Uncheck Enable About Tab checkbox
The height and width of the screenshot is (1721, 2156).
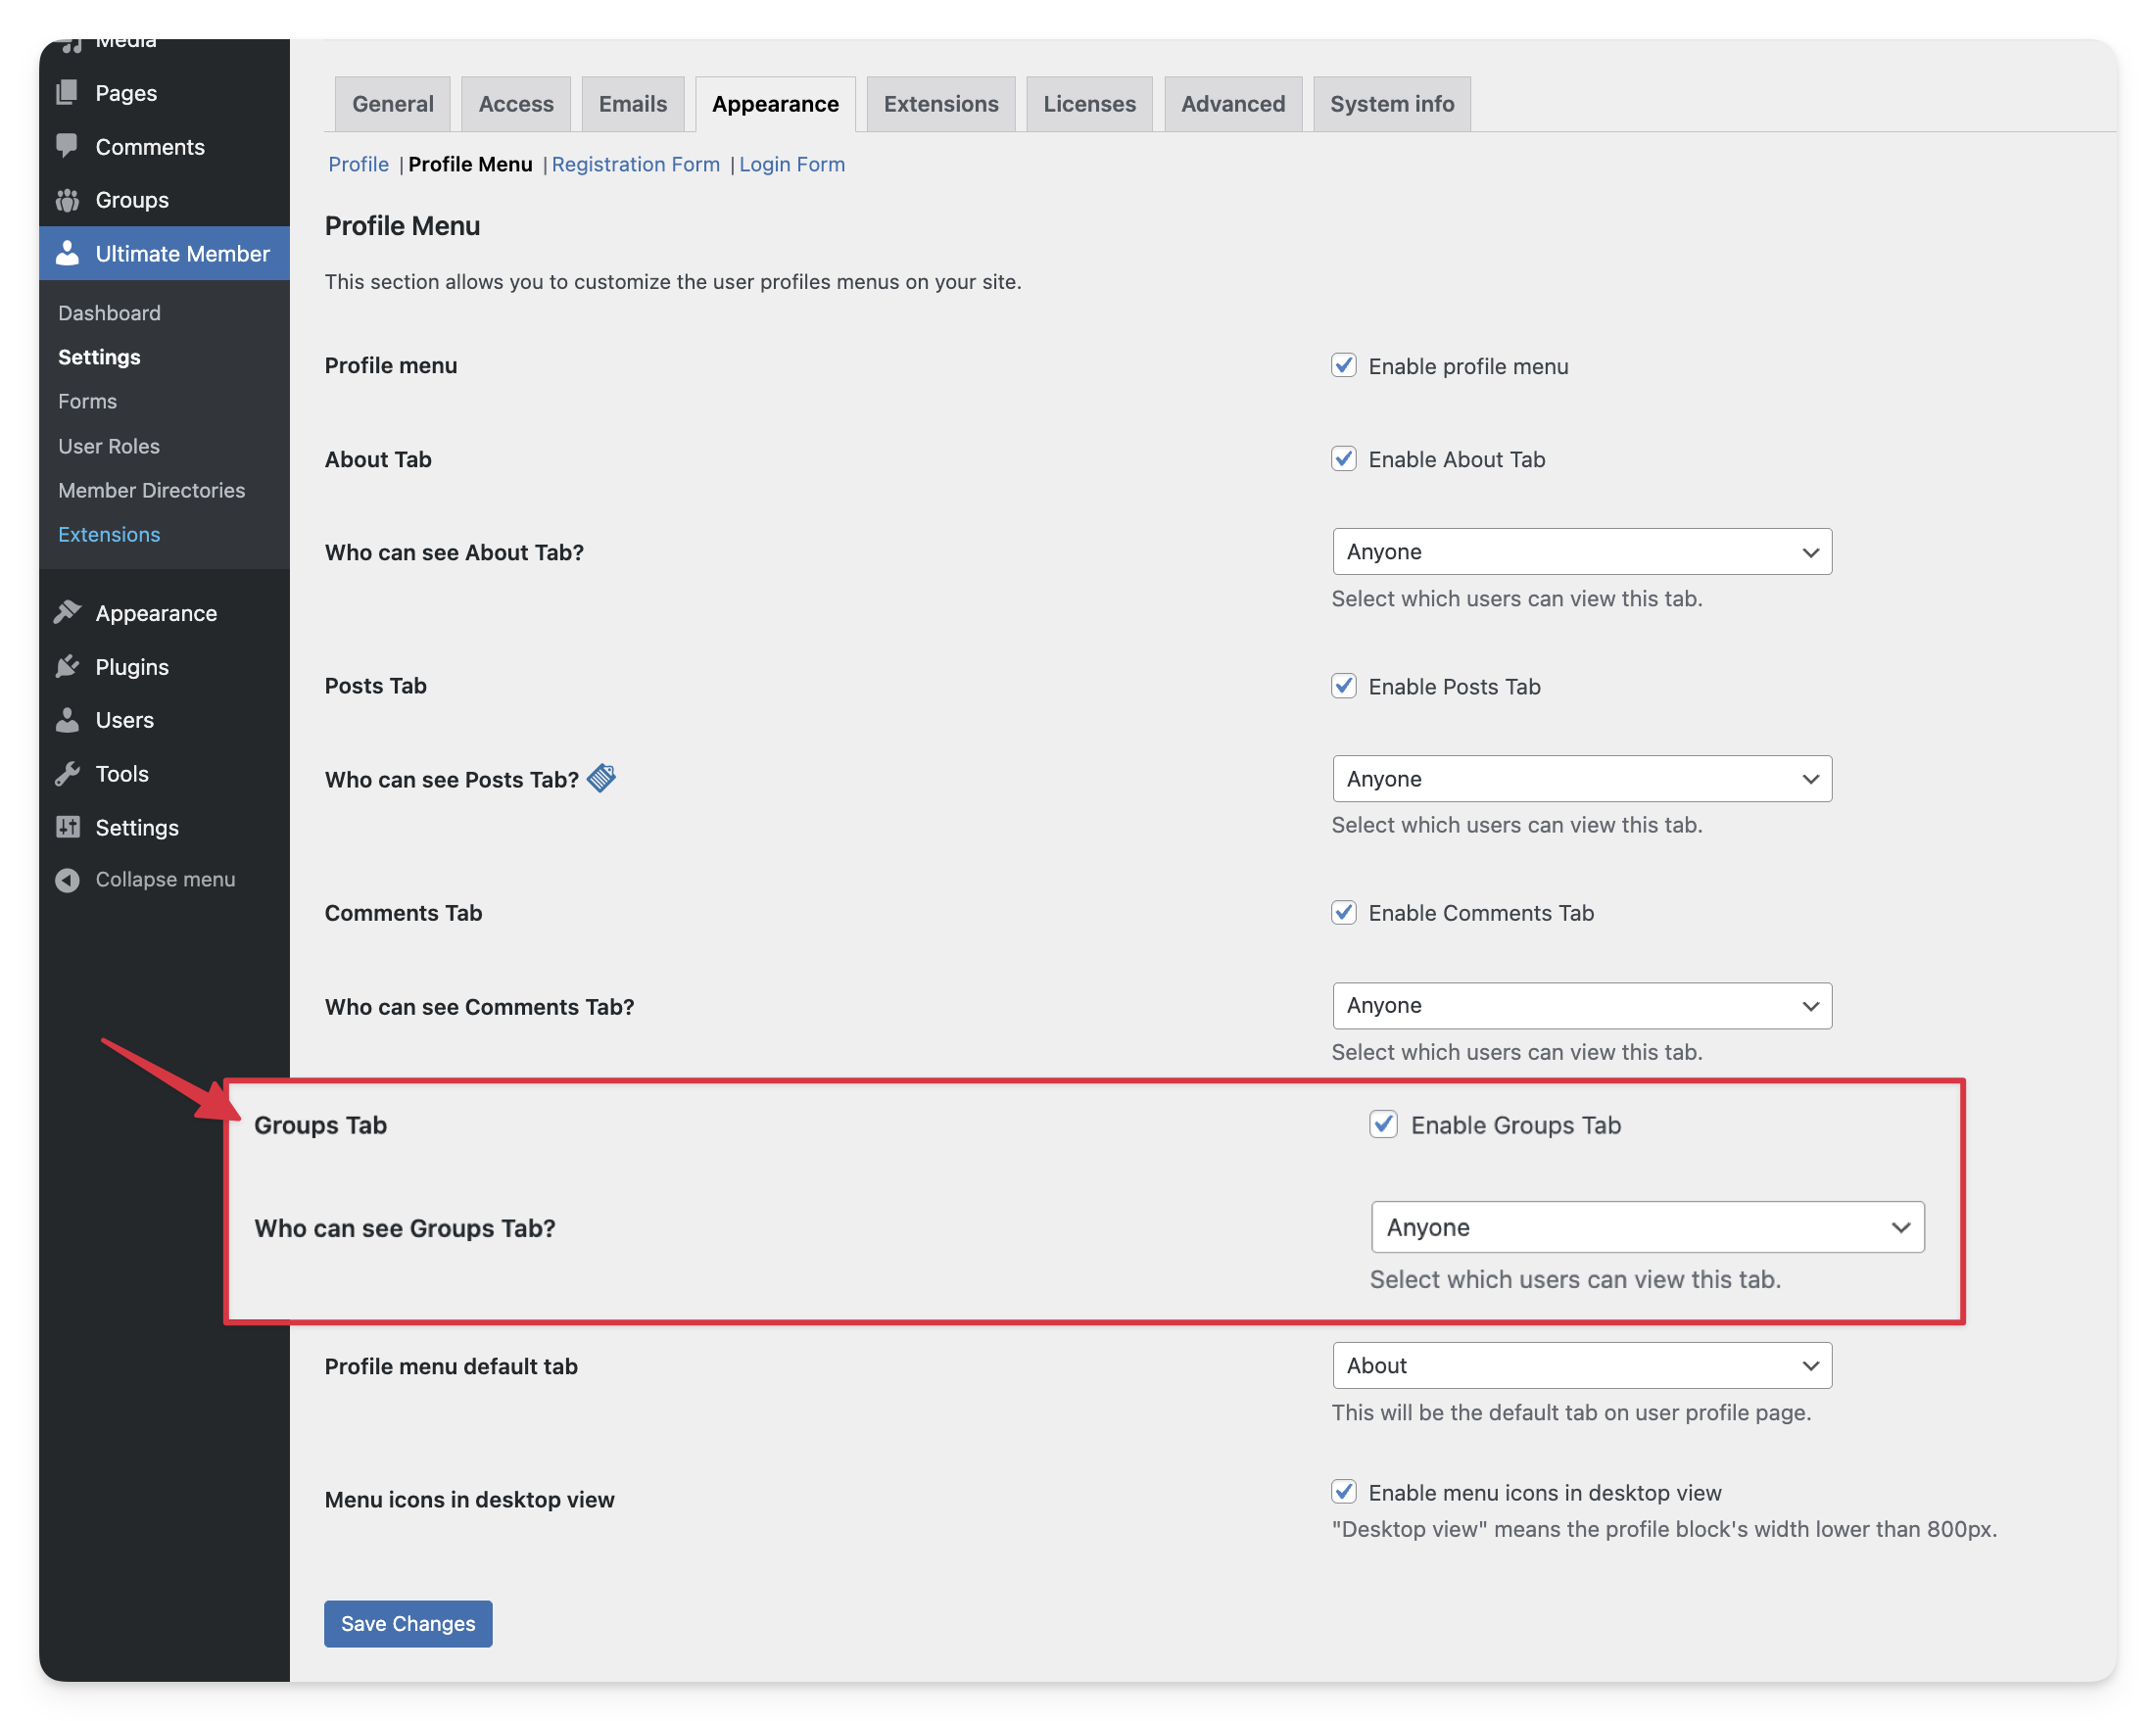click(1343, 459)
